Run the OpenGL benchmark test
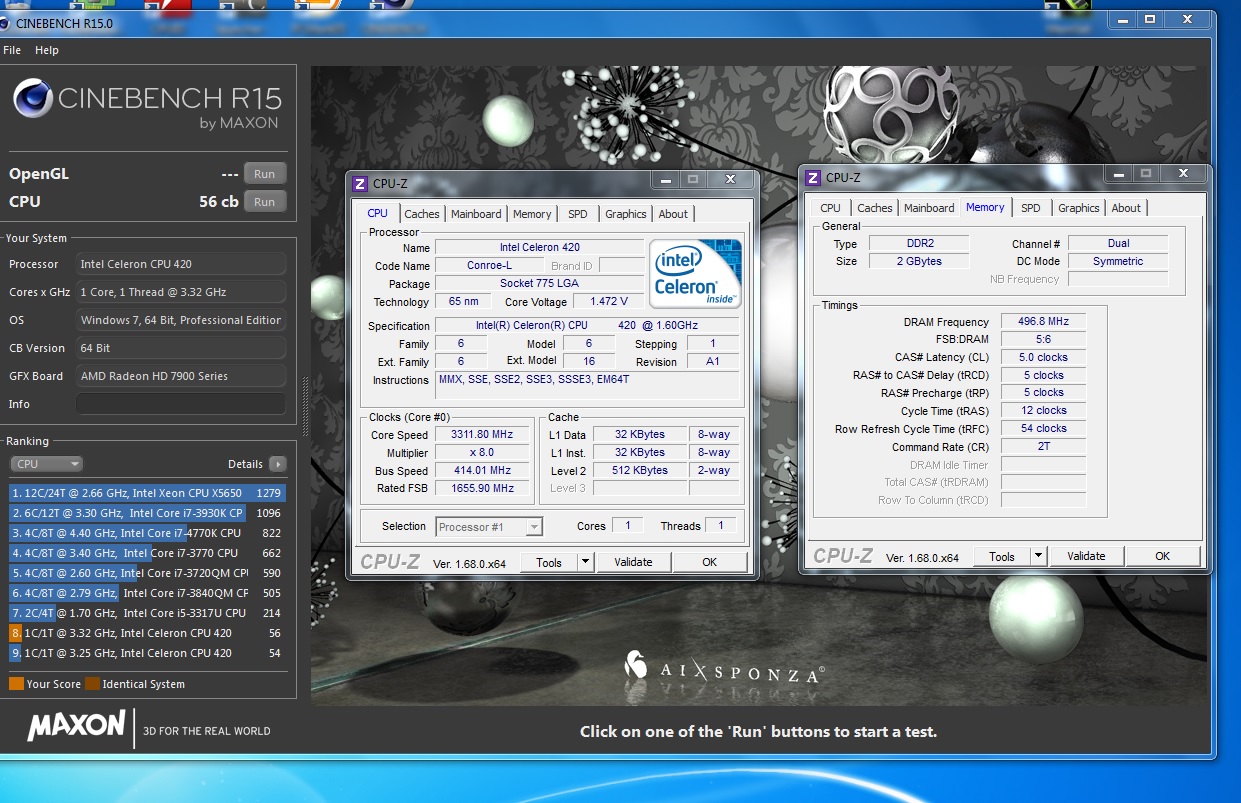Screen dimensions: 1241x803 click(x=264, y=174)
